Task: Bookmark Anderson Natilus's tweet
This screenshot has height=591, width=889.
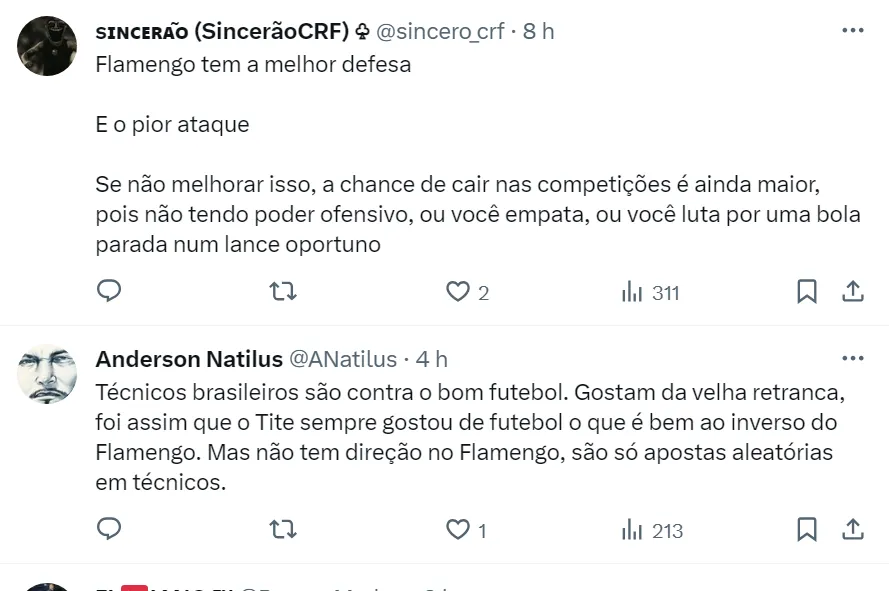Action: (807, 529)
